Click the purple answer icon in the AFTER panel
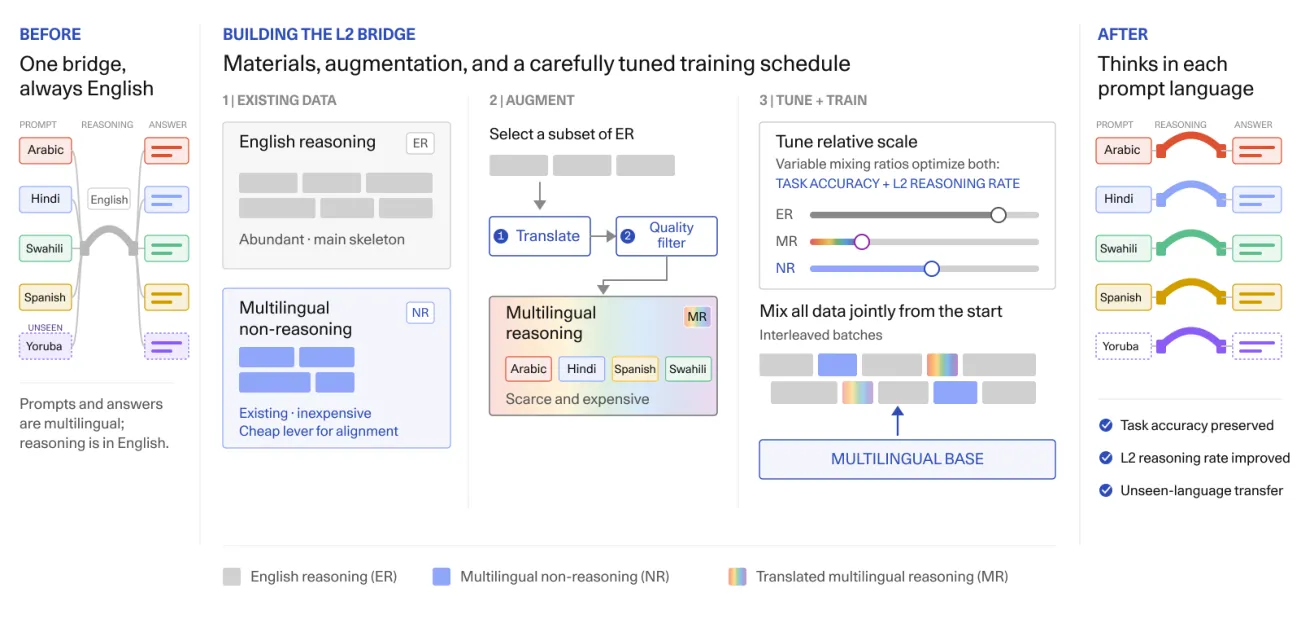 (1258, 346)
